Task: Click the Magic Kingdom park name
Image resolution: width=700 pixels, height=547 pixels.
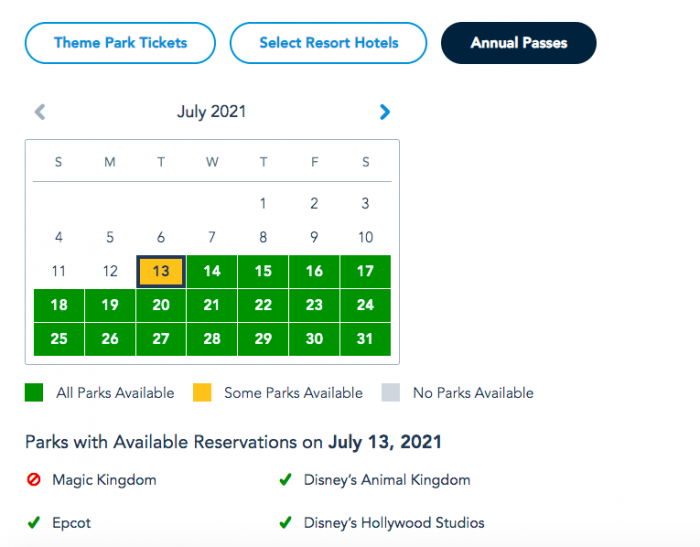Action: 104,480
